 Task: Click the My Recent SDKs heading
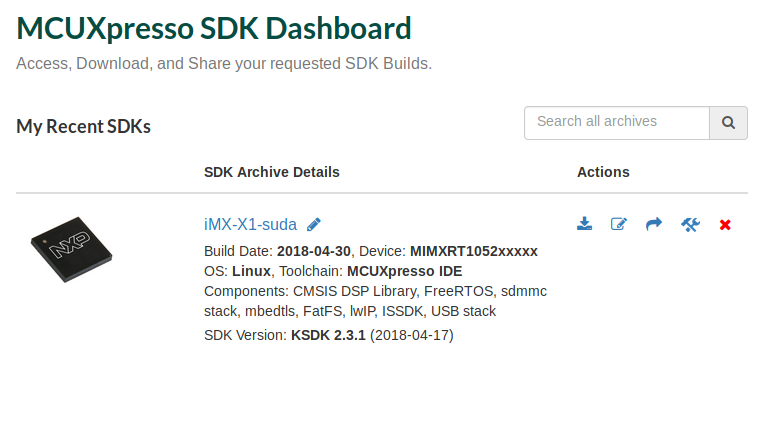83,126
